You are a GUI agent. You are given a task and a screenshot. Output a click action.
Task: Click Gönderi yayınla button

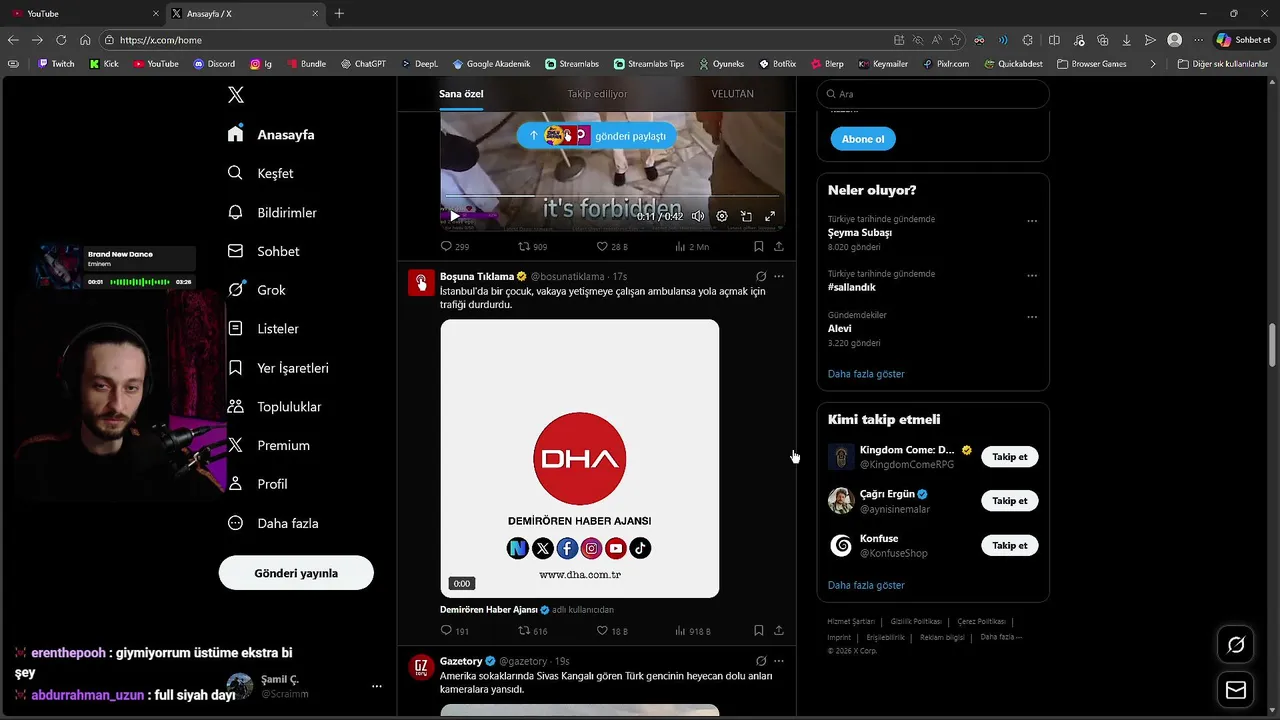(x=296, y=573)
